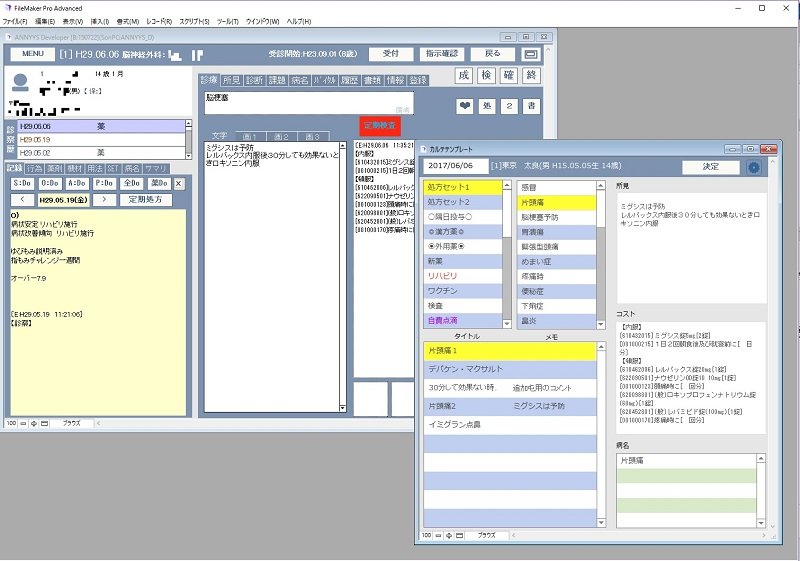Switch to the サマリ tab
The height and width of the screenshot is (561, 800).
(156, 168)
